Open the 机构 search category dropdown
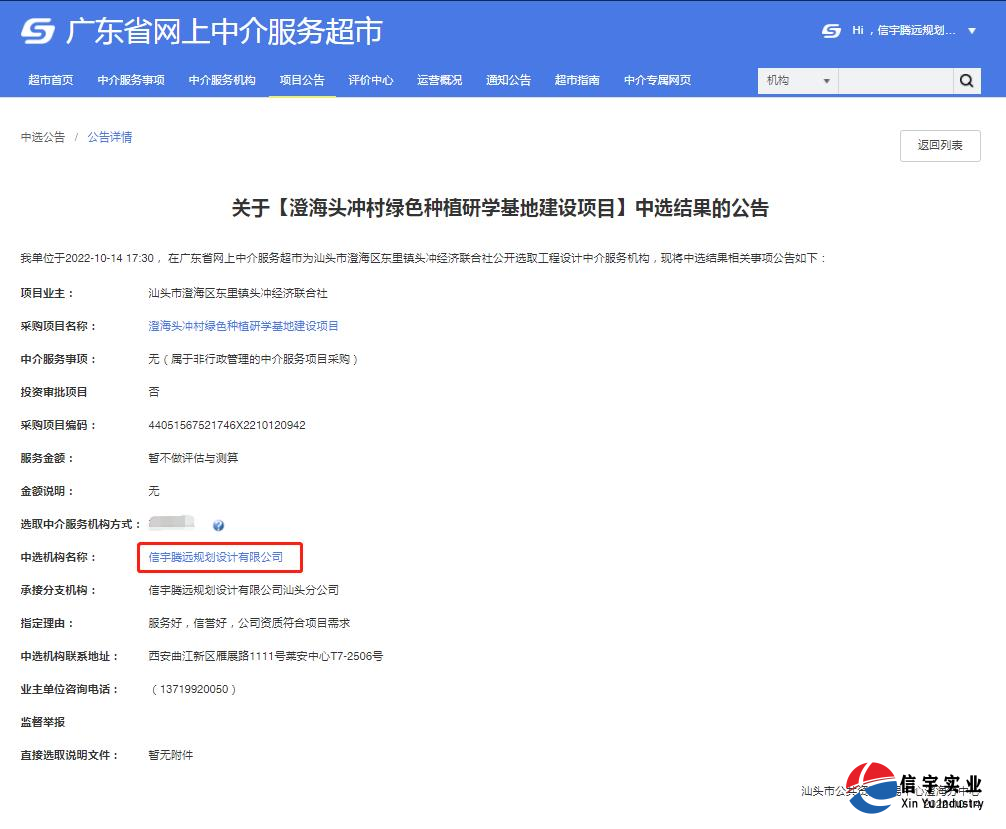 tap(797, 80)
